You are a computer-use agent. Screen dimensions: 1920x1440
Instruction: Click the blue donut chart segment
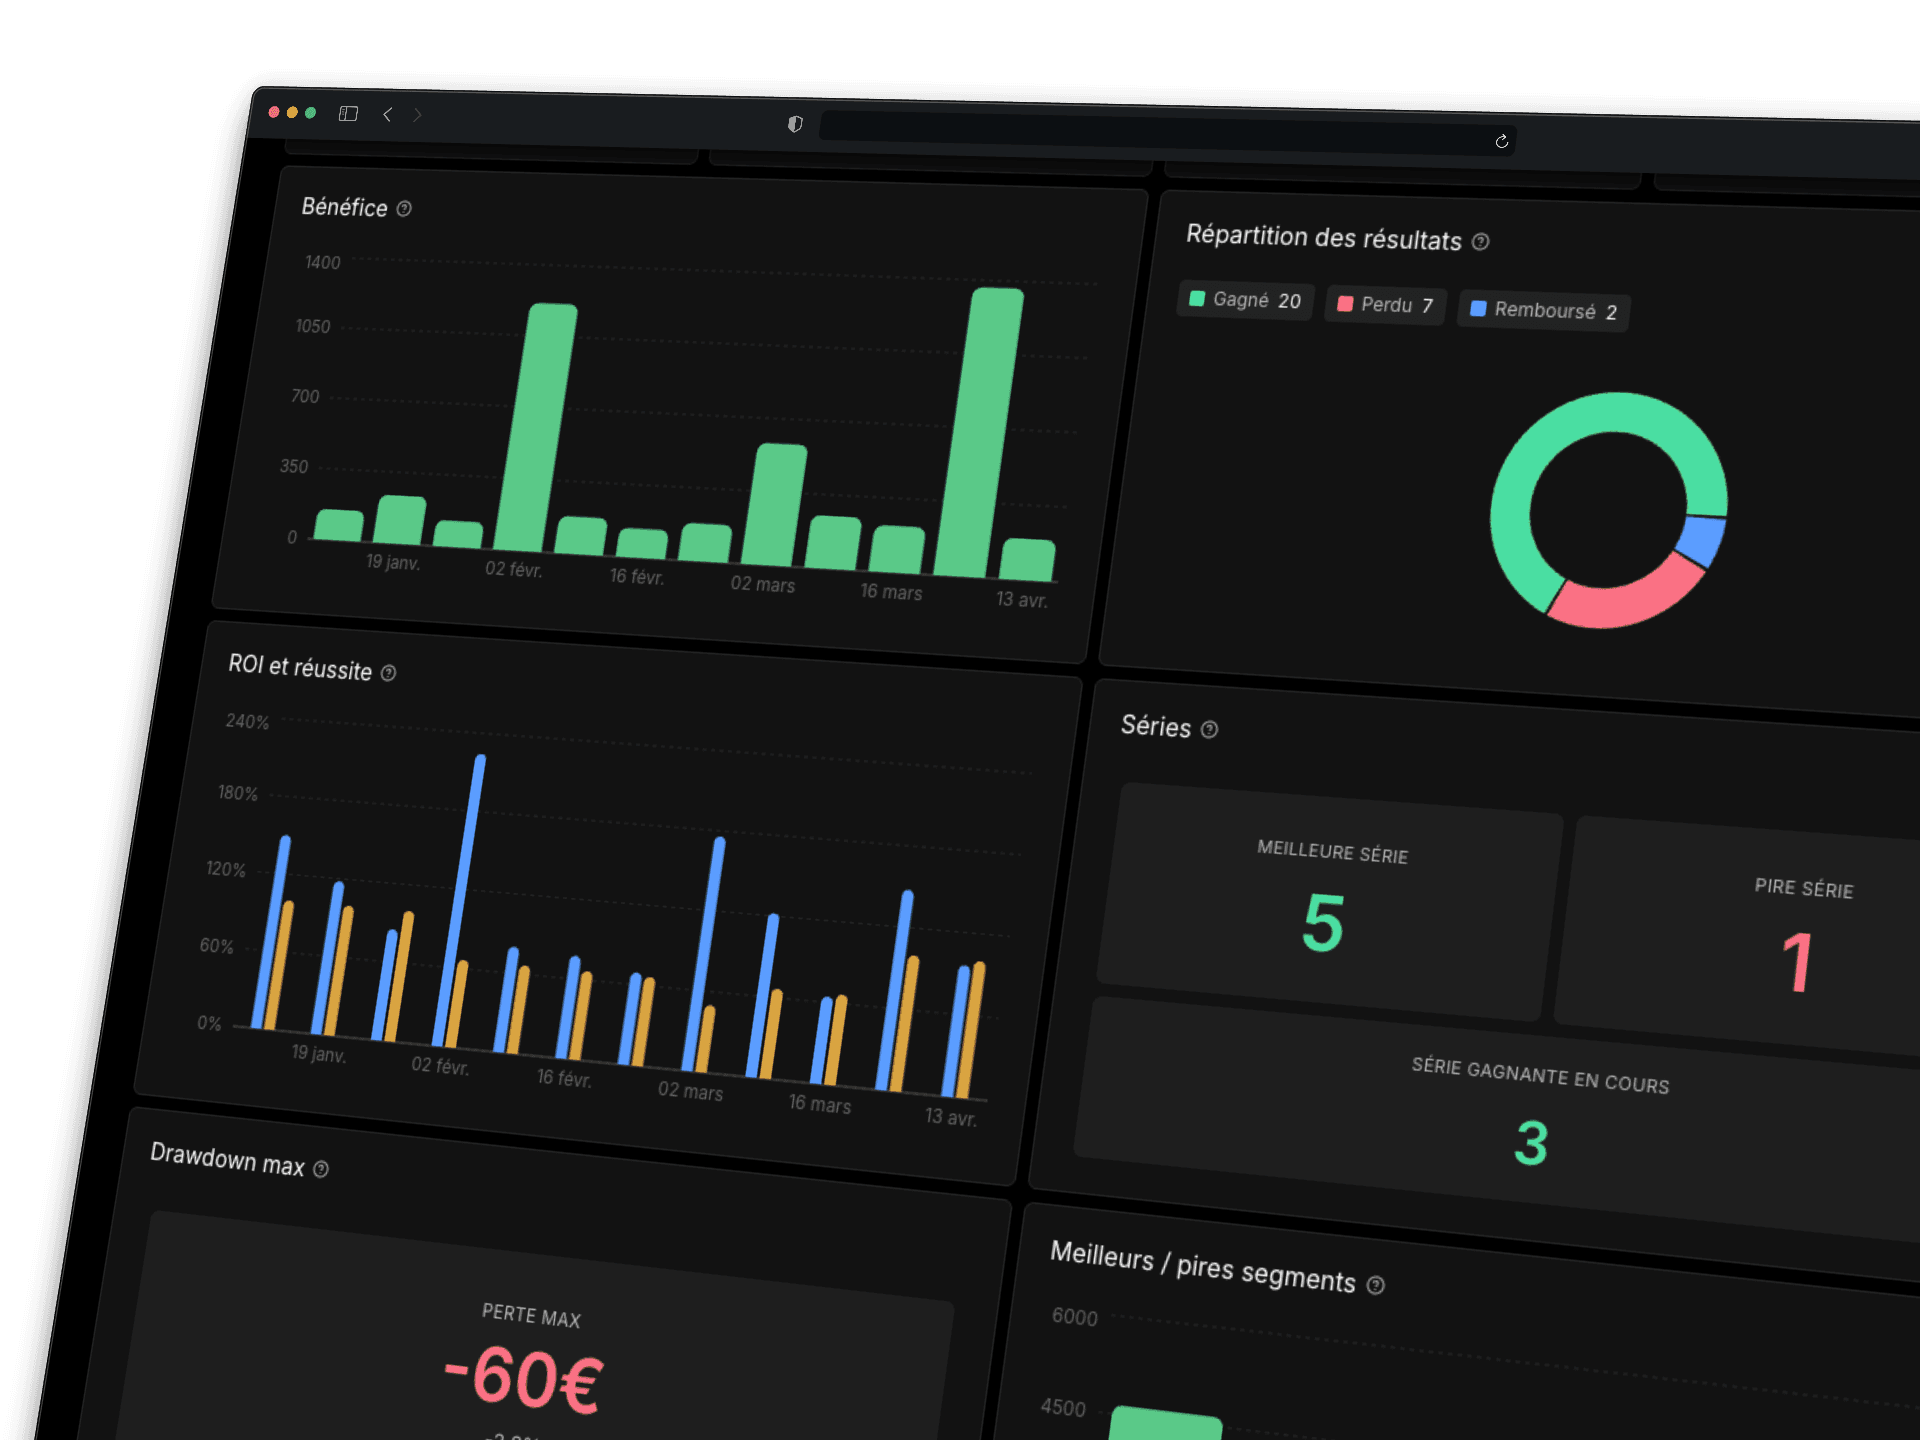point(1702,540)
